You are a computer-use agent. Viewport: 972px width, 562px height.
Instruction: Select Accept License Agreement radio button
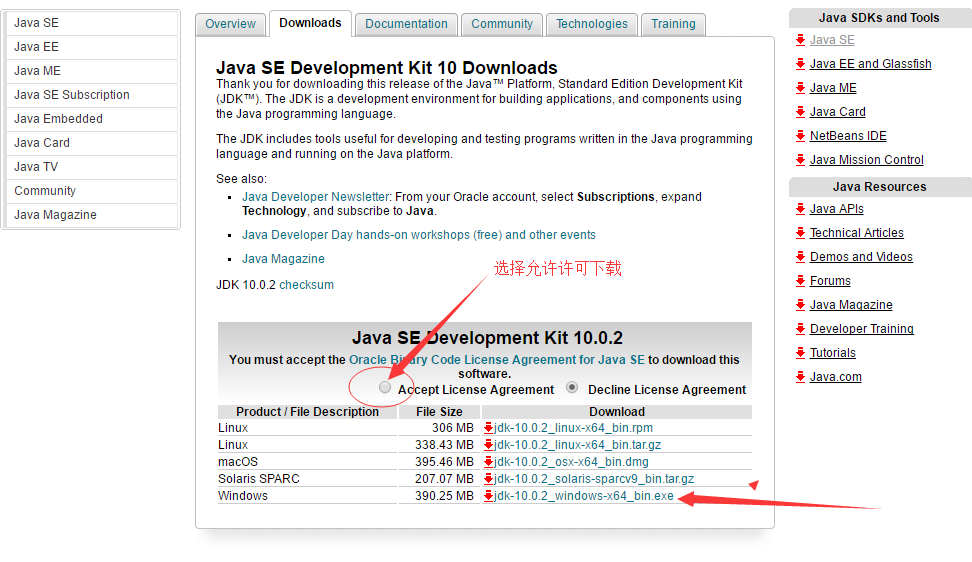(x=385, y=387)
